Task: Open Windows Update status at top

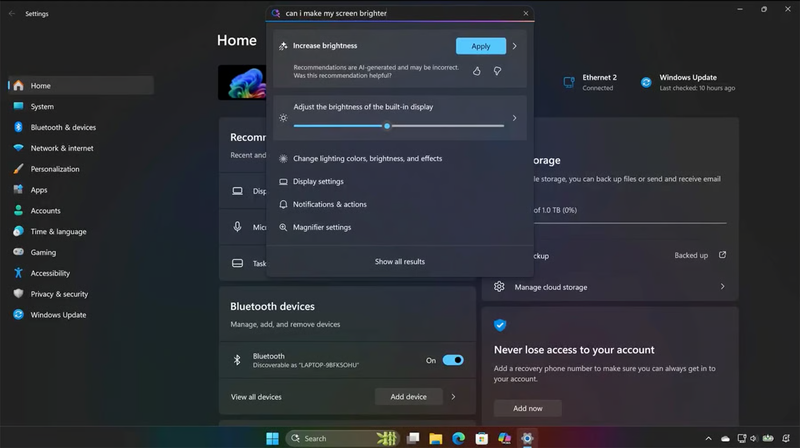Action: coord(688,82)
